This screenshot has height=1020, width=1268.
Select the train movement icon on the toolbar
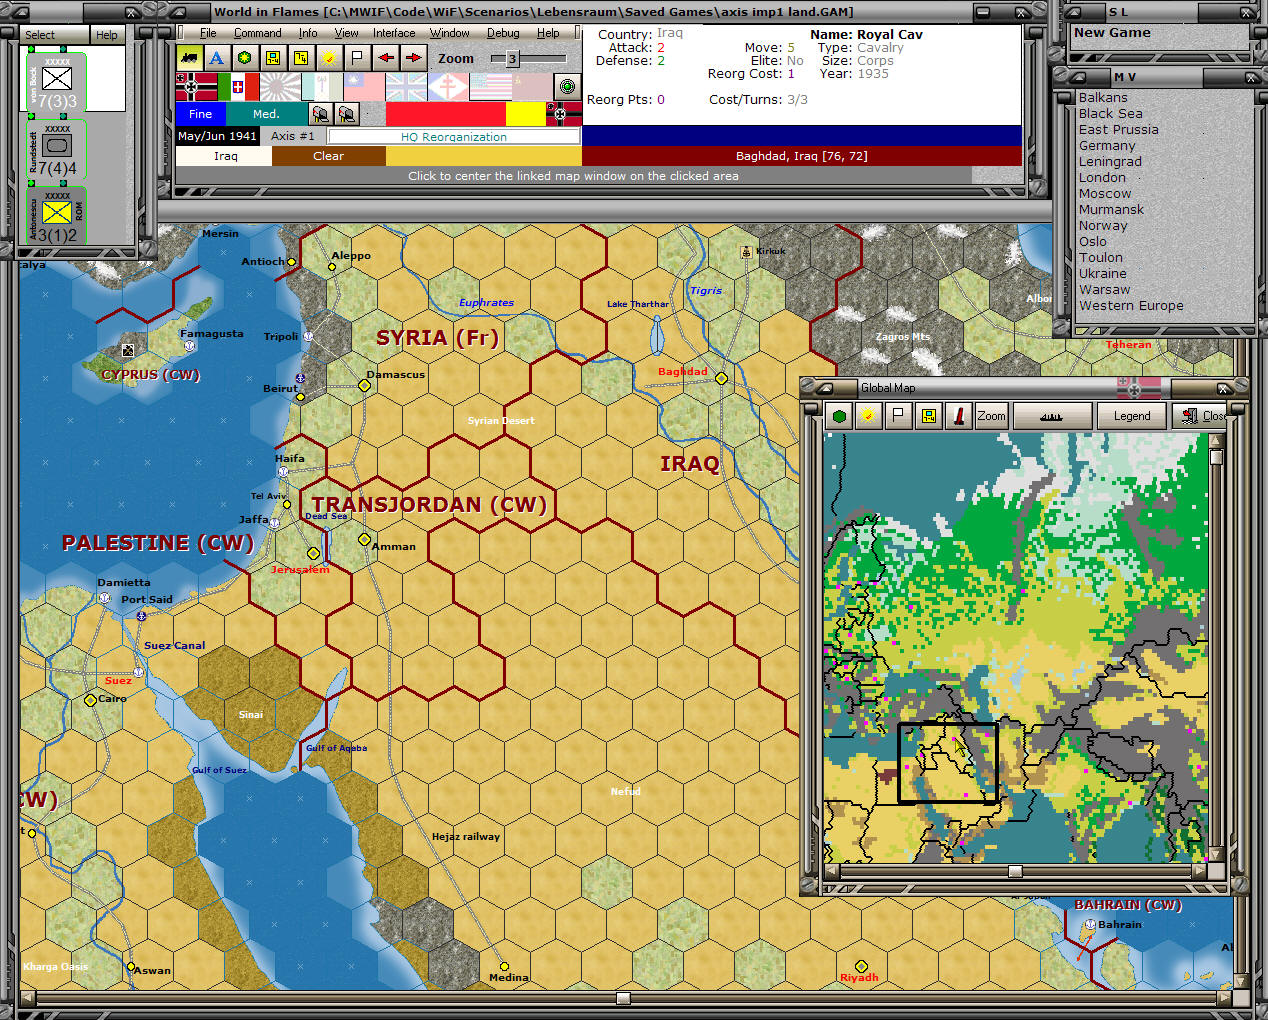(189, 58)
